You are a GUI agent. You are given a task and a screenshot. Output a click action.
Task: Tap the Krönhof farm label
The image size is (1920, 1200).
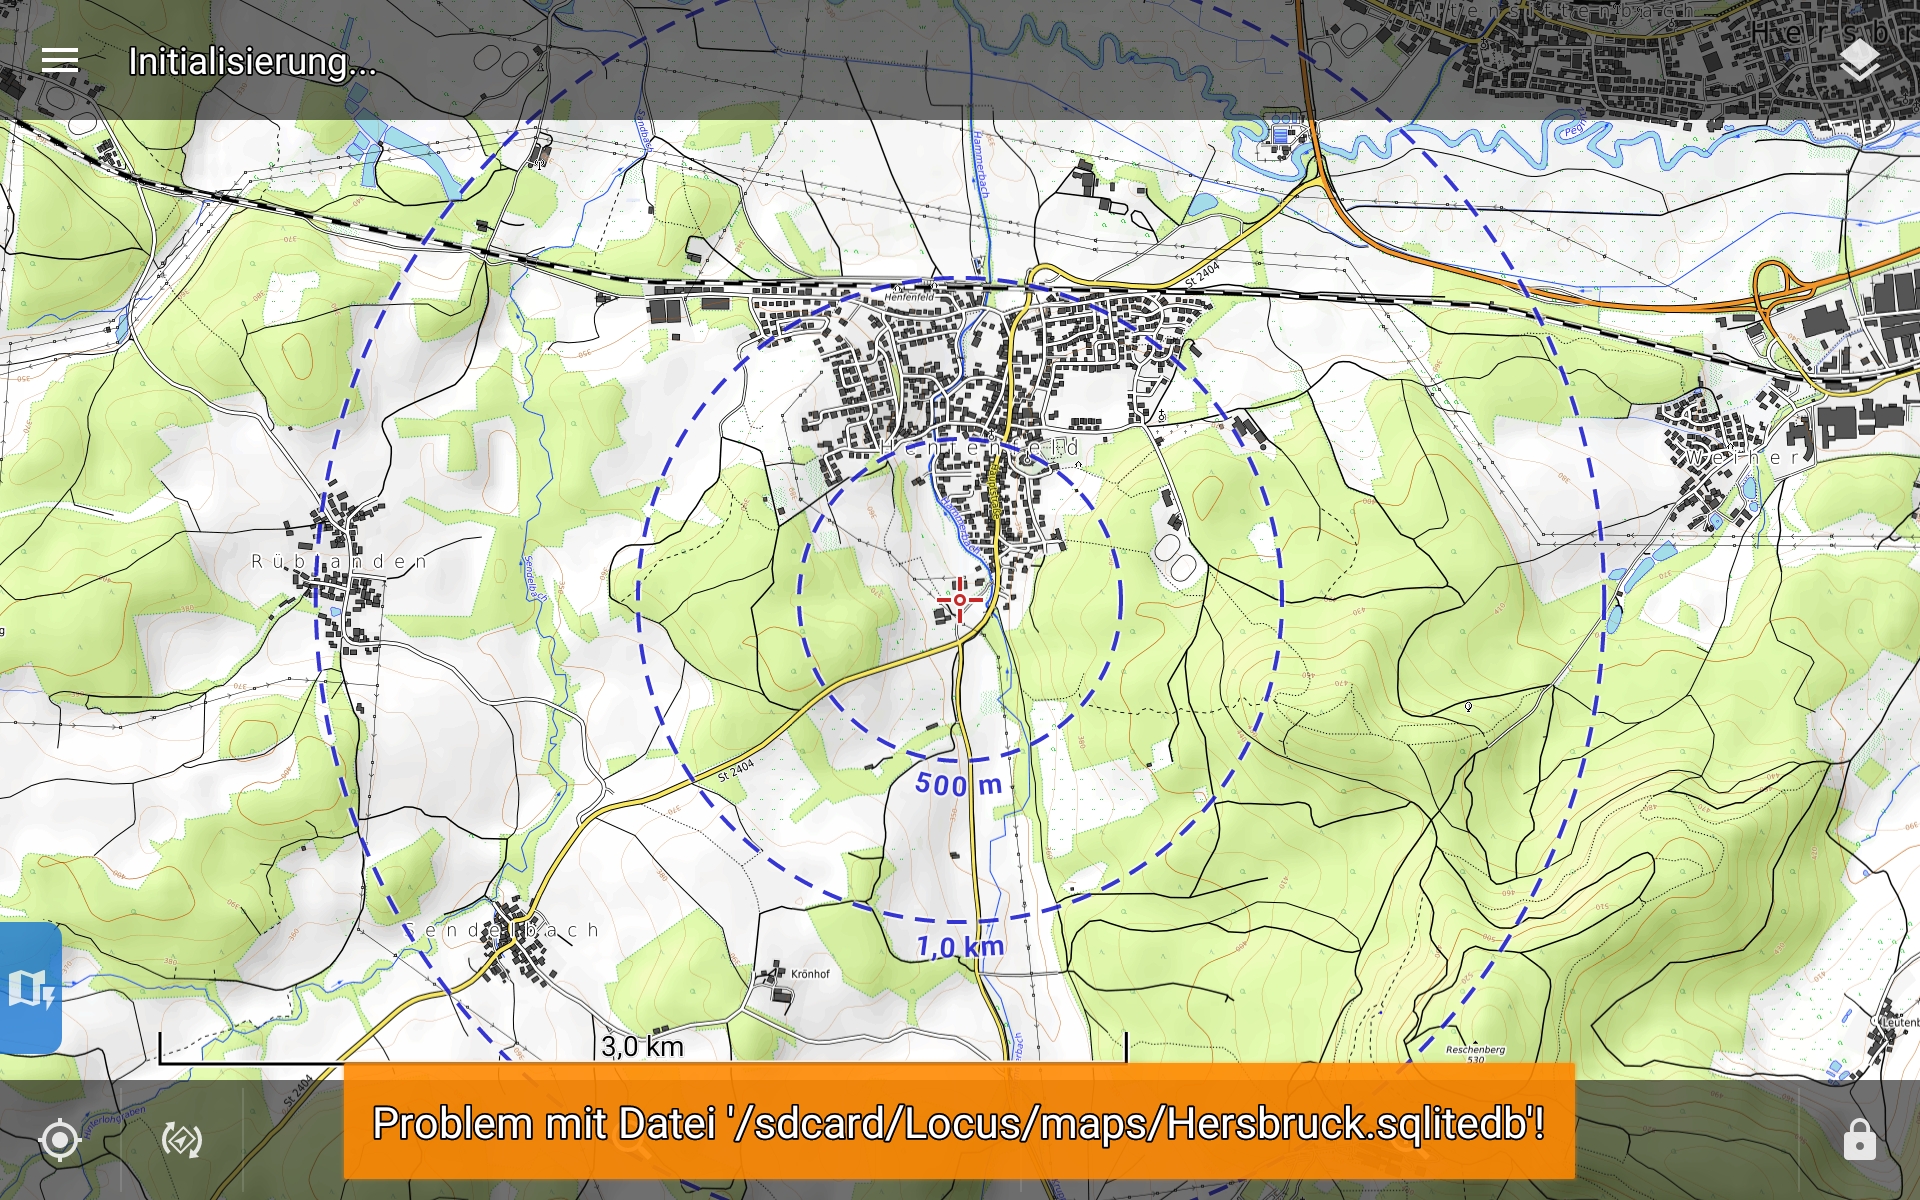click(x=809, y=974)
